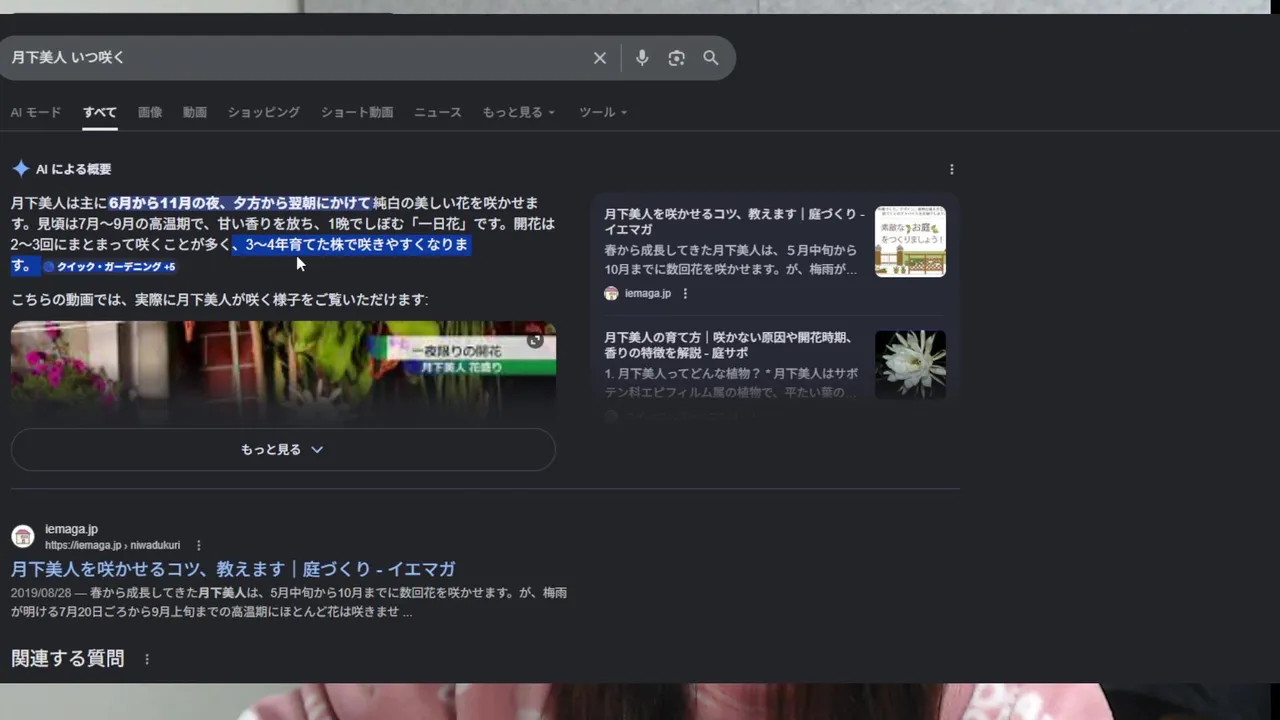The height and width of the screenshot is (720, 1280).
Task: Open the ニュース tab
Action: pyautogui.click(x=438, y=112)
